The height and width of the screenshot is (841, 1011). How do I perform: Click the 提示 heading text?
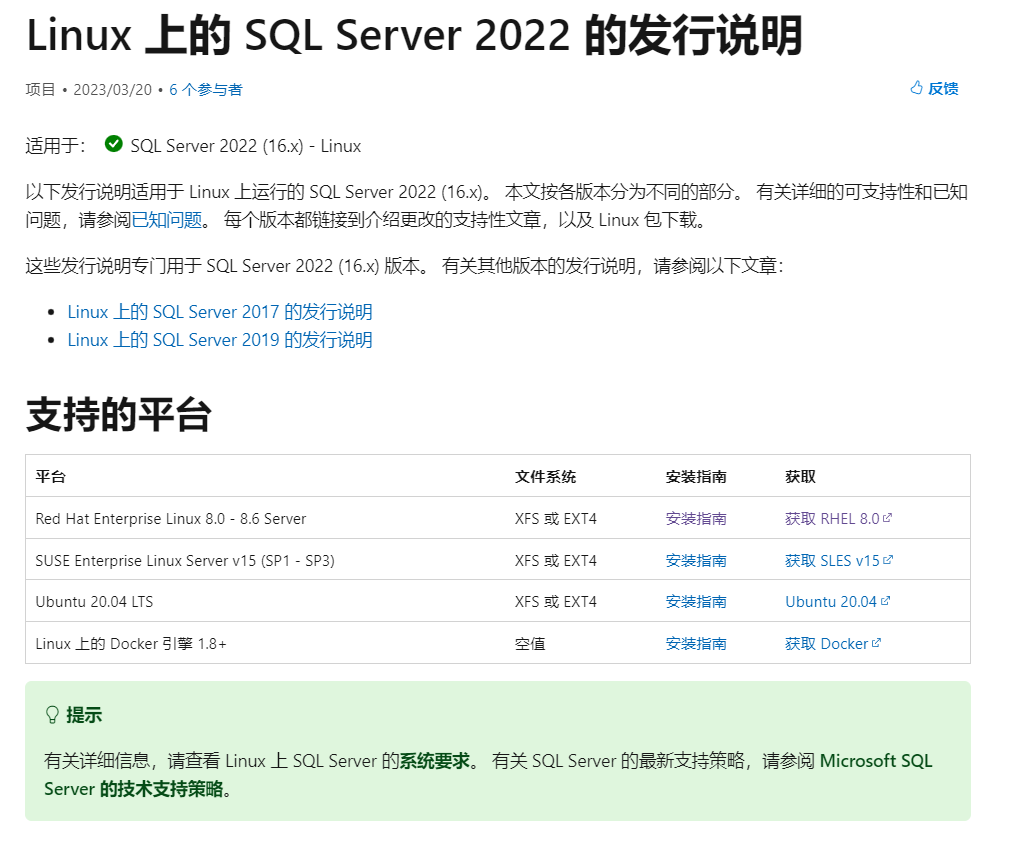tap(84, 715)
